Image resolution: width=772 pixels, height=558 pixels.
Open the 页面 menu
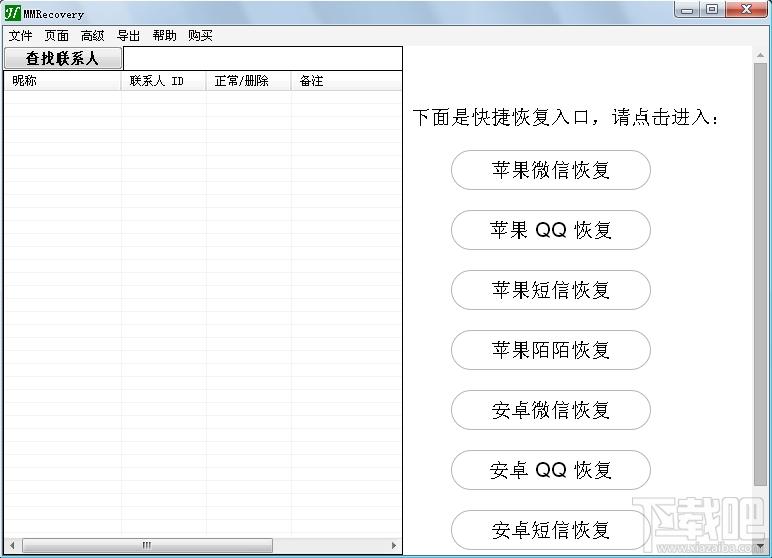pyautogui.click(x=56, y=35)
